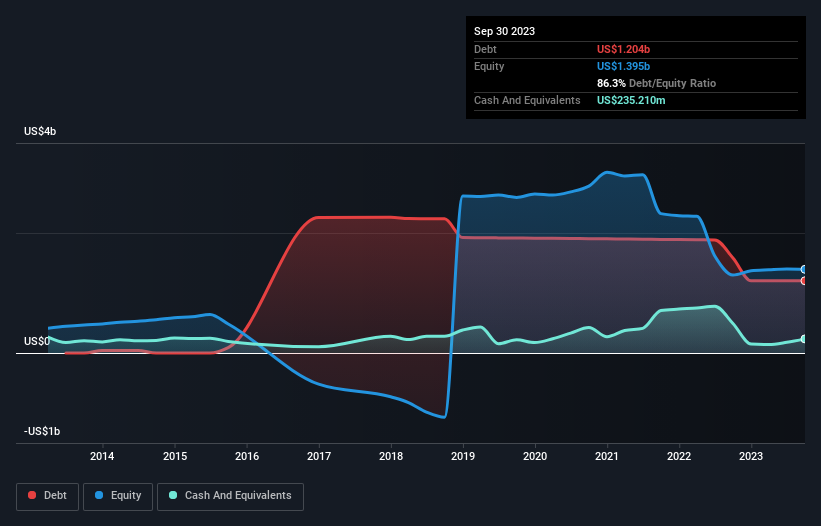Click the US$0 y-axis label
821x526 pixels.
click(37, 341)
